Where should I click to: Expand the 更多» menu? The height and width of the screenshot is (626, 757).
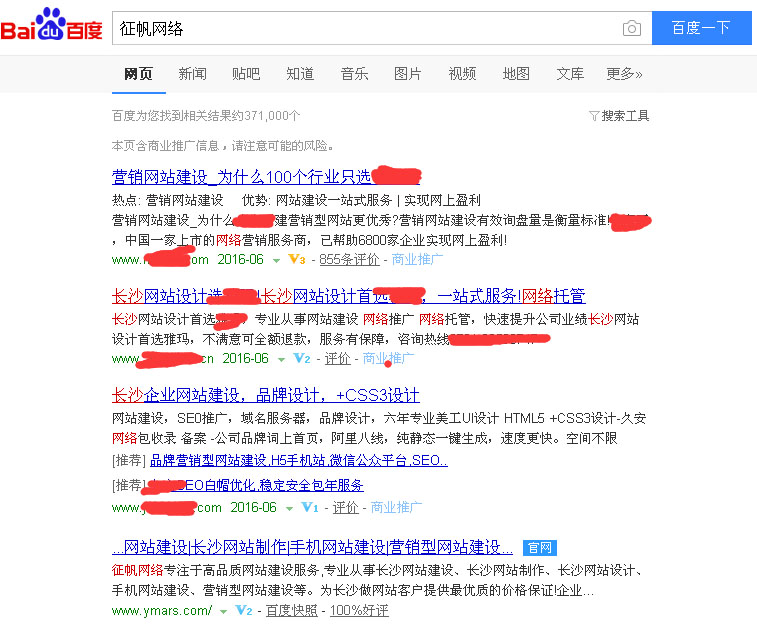point(624,74)
